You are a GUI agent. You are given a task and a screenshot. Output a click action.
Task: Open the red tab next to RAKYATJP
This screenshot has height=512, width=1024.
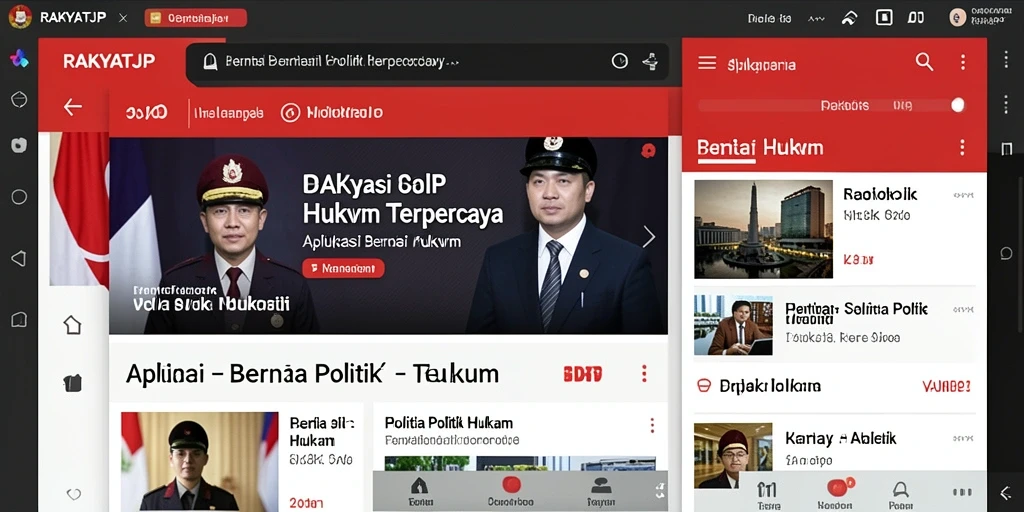(x=196, y=18)
